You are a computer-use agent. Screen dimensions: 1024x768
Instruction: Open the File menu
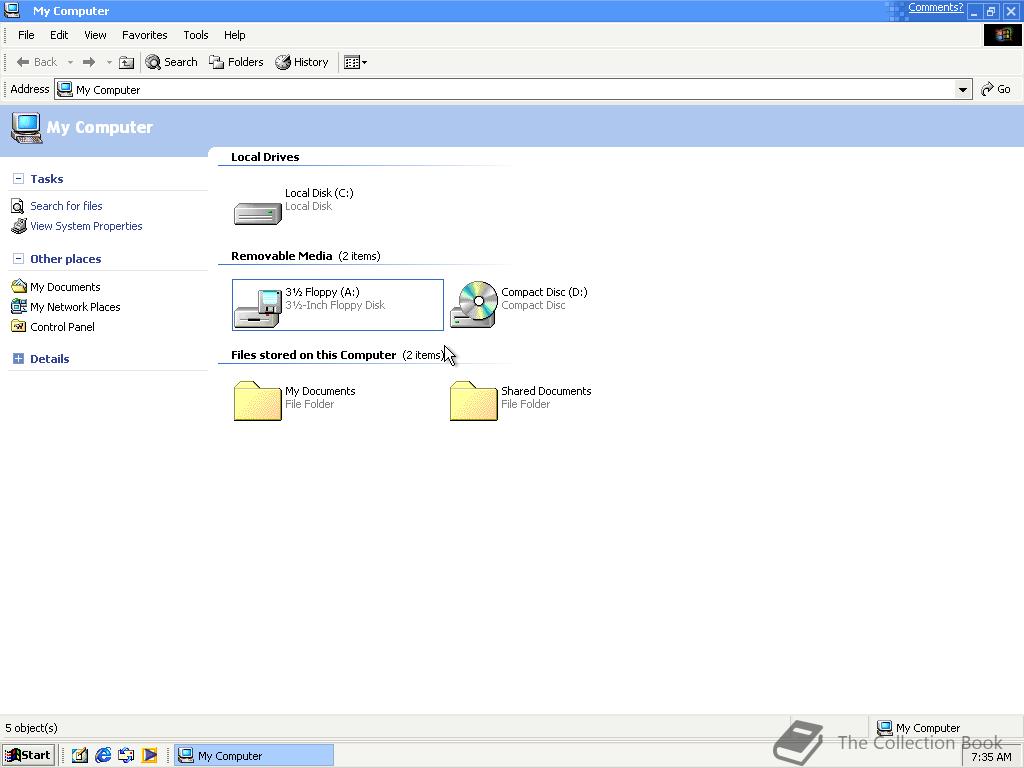coord(26,35)
